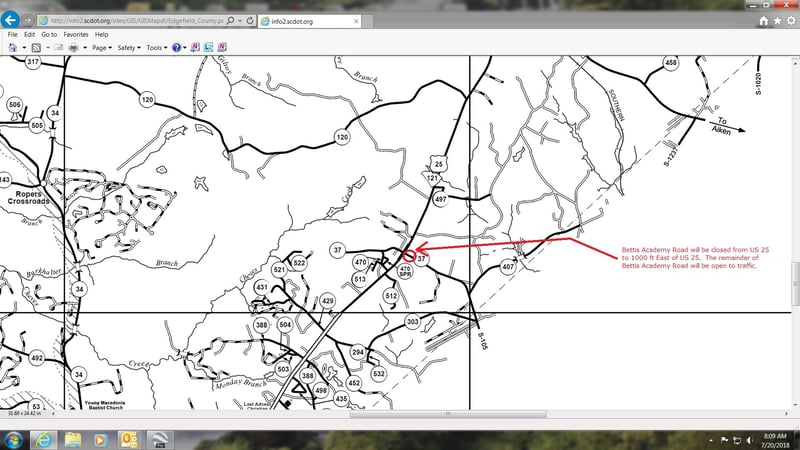Open the Tools gear icon at top right
The image size is (800, 450).
click(791, 21)
